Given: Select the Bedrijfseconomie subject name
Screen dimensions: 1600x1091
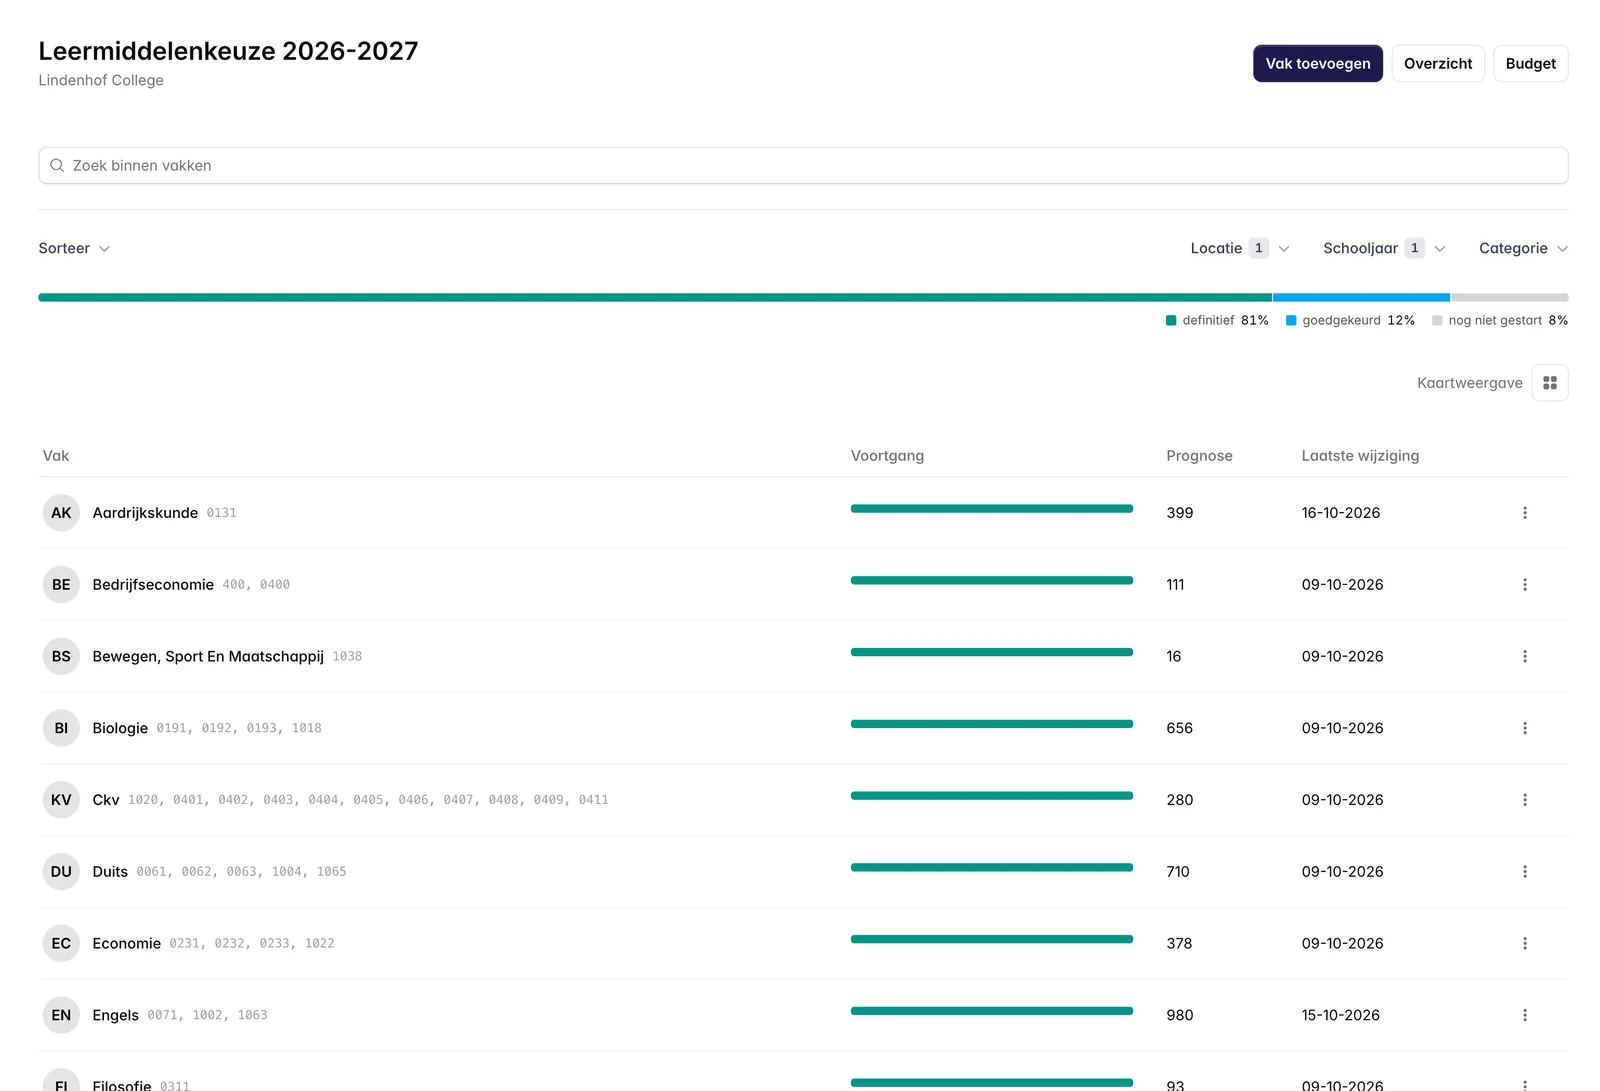Looking at the screenshot, I should tap(153, 585).
